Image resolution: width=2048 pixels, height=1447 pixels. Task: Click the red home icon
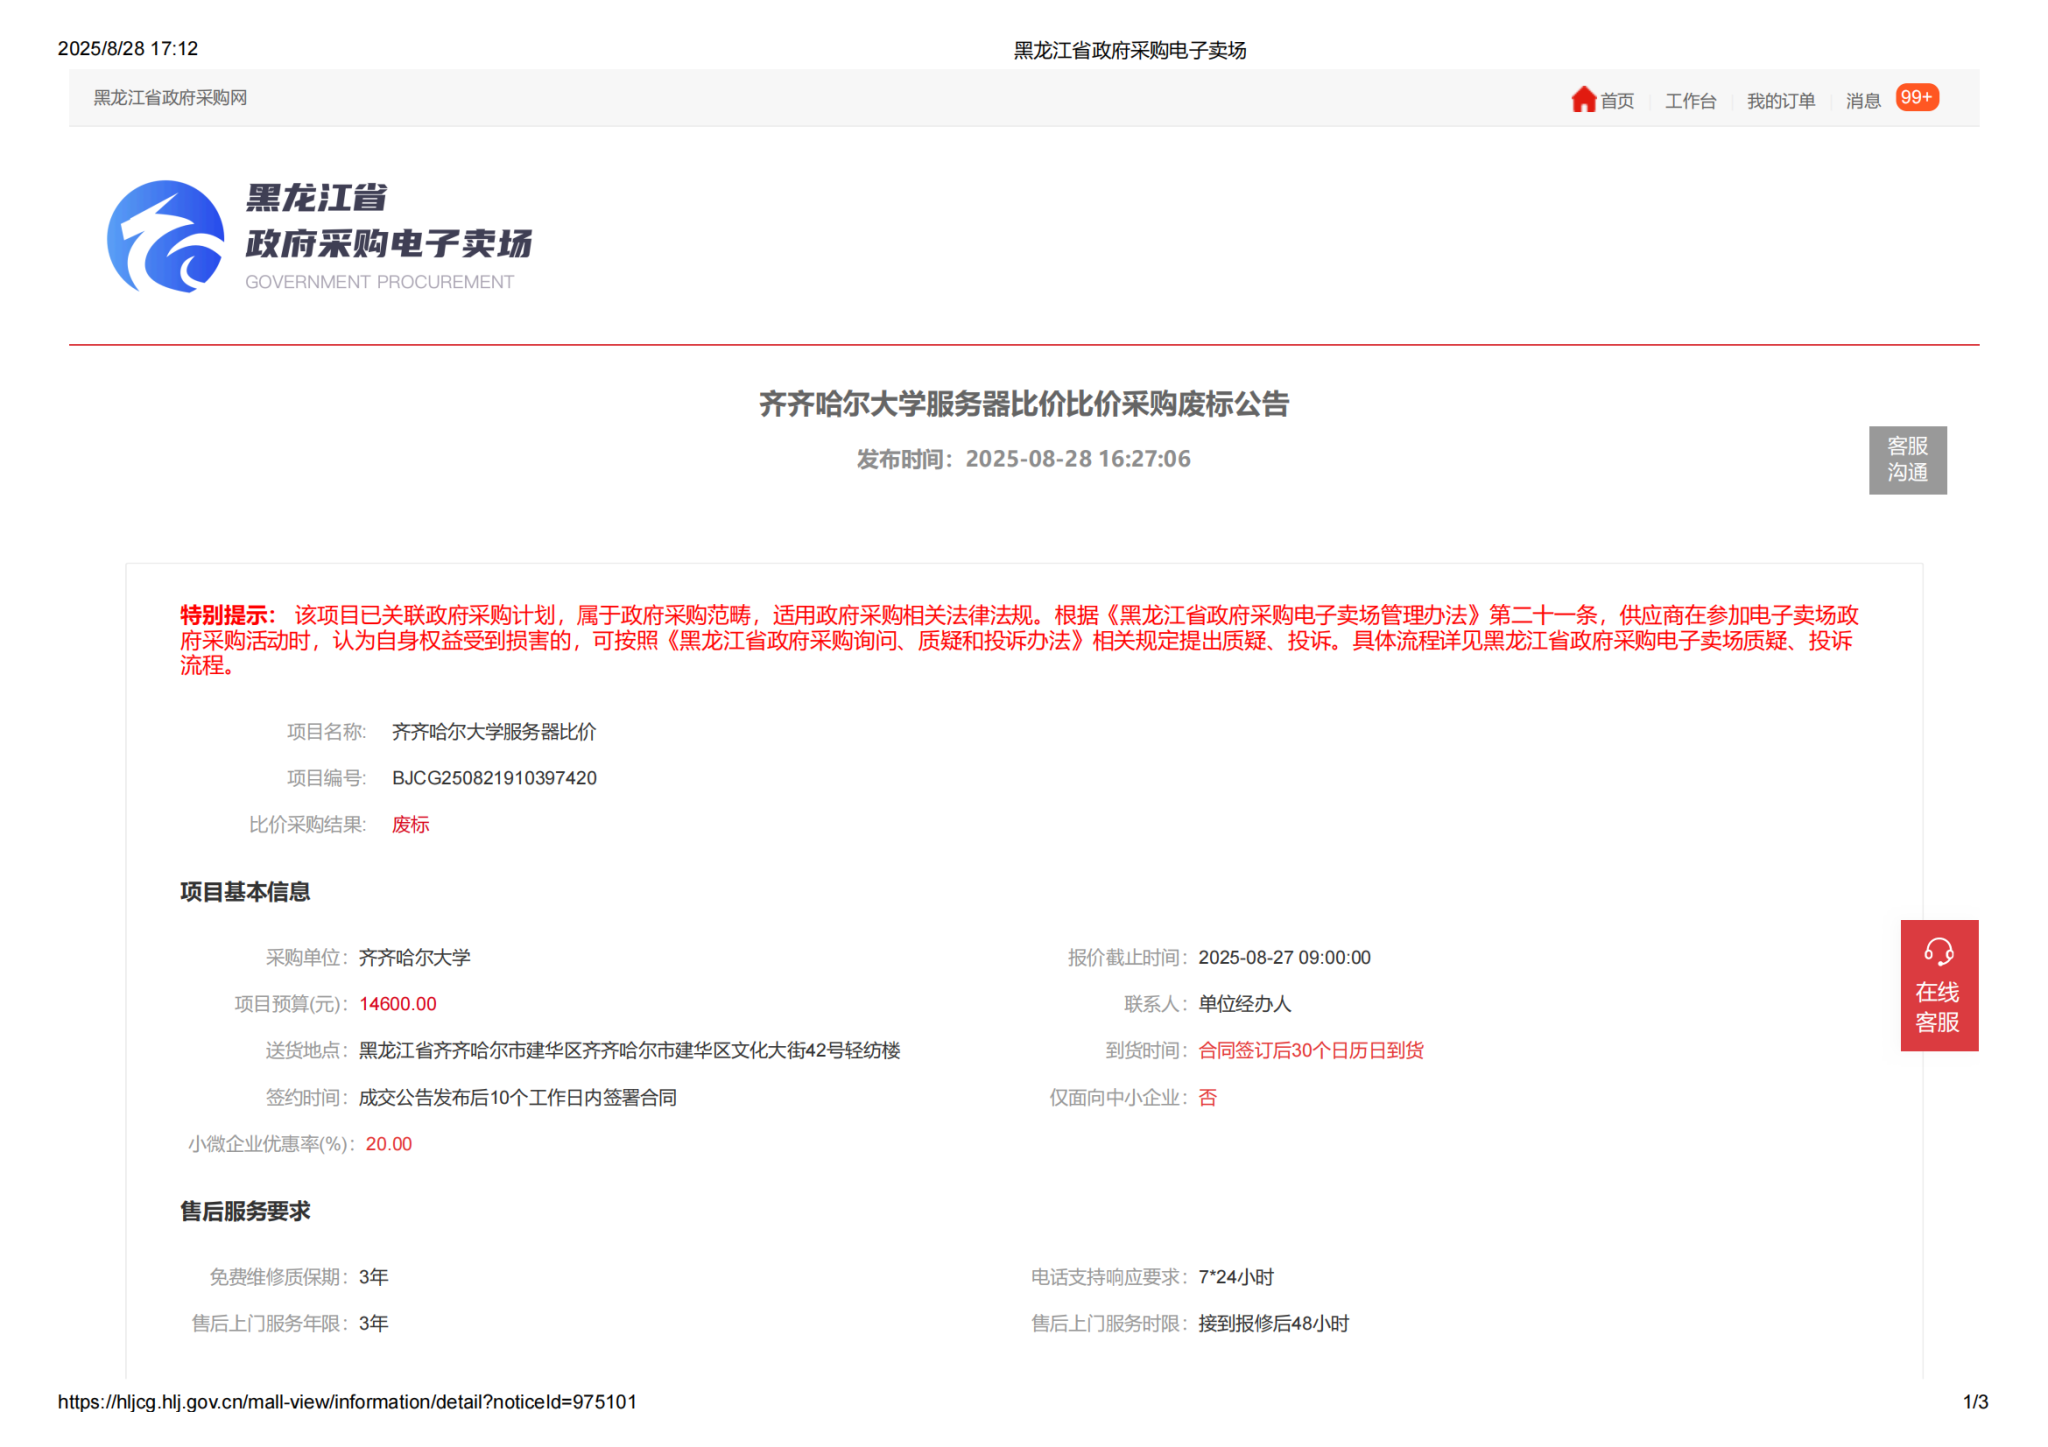(1582, 99)
